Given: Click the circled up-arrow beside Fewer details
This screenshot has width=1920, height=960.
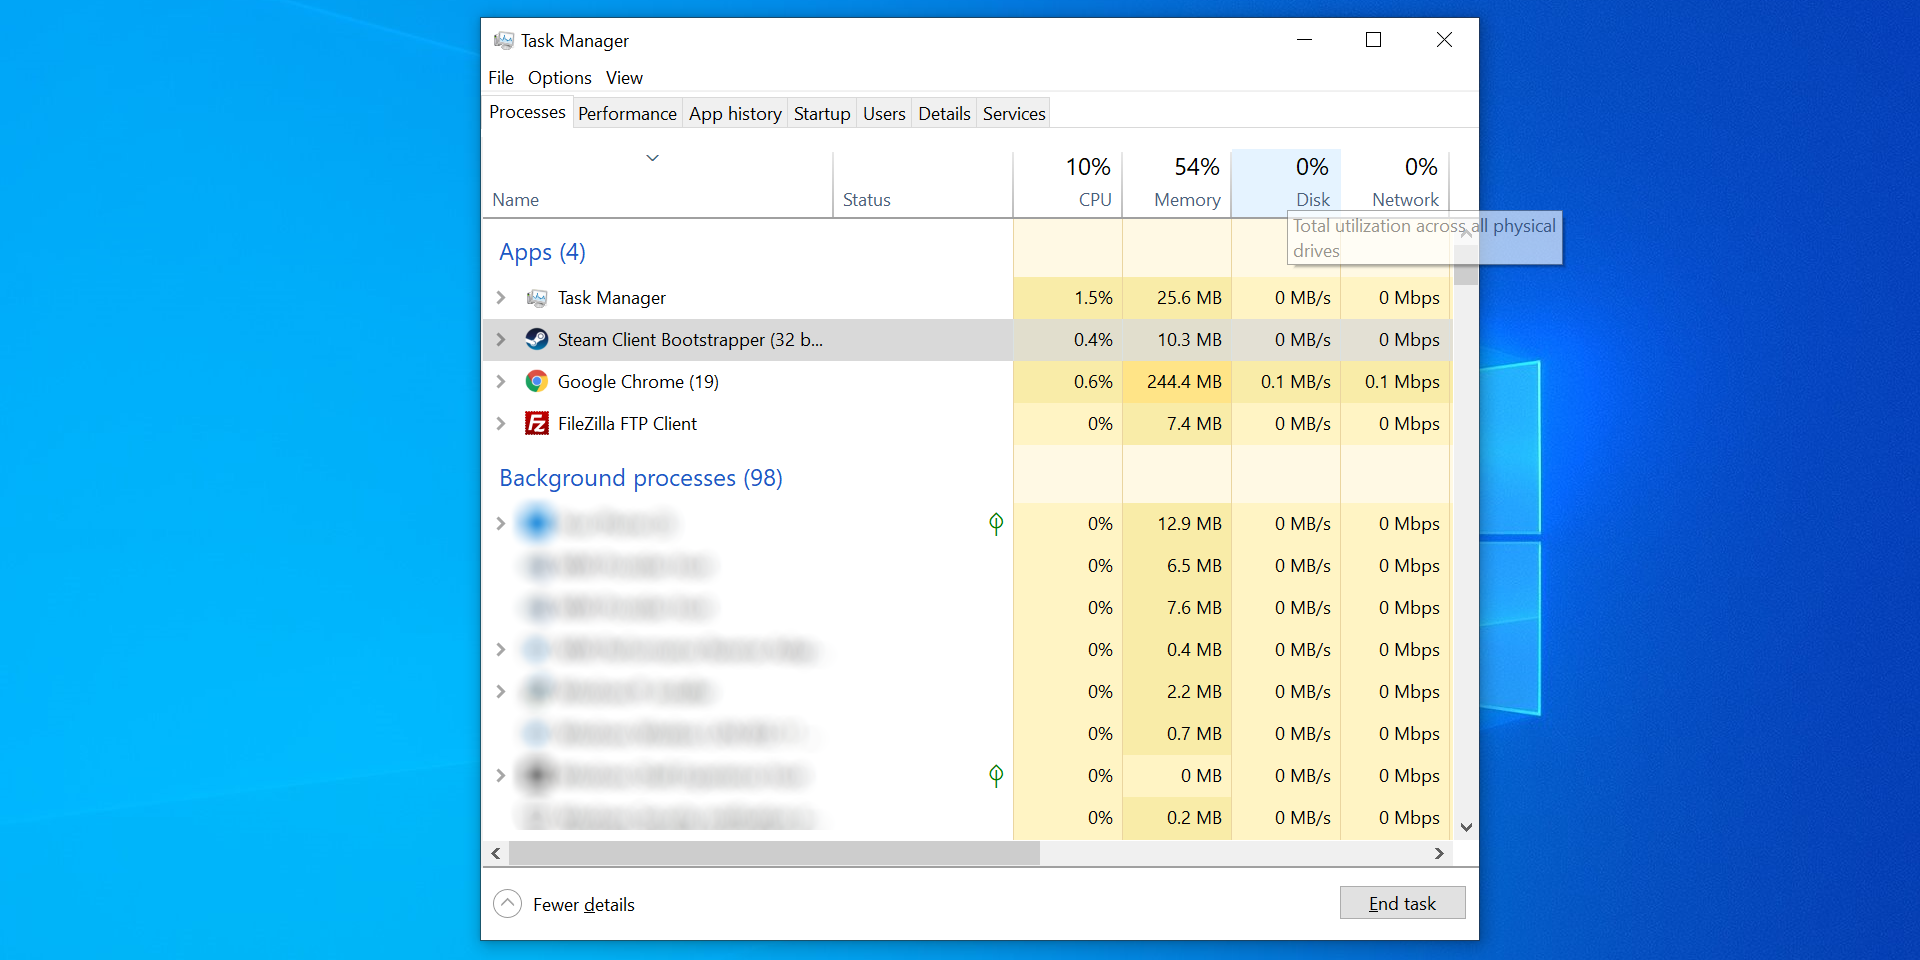Looking at the screenshot, I should (507, 903).
